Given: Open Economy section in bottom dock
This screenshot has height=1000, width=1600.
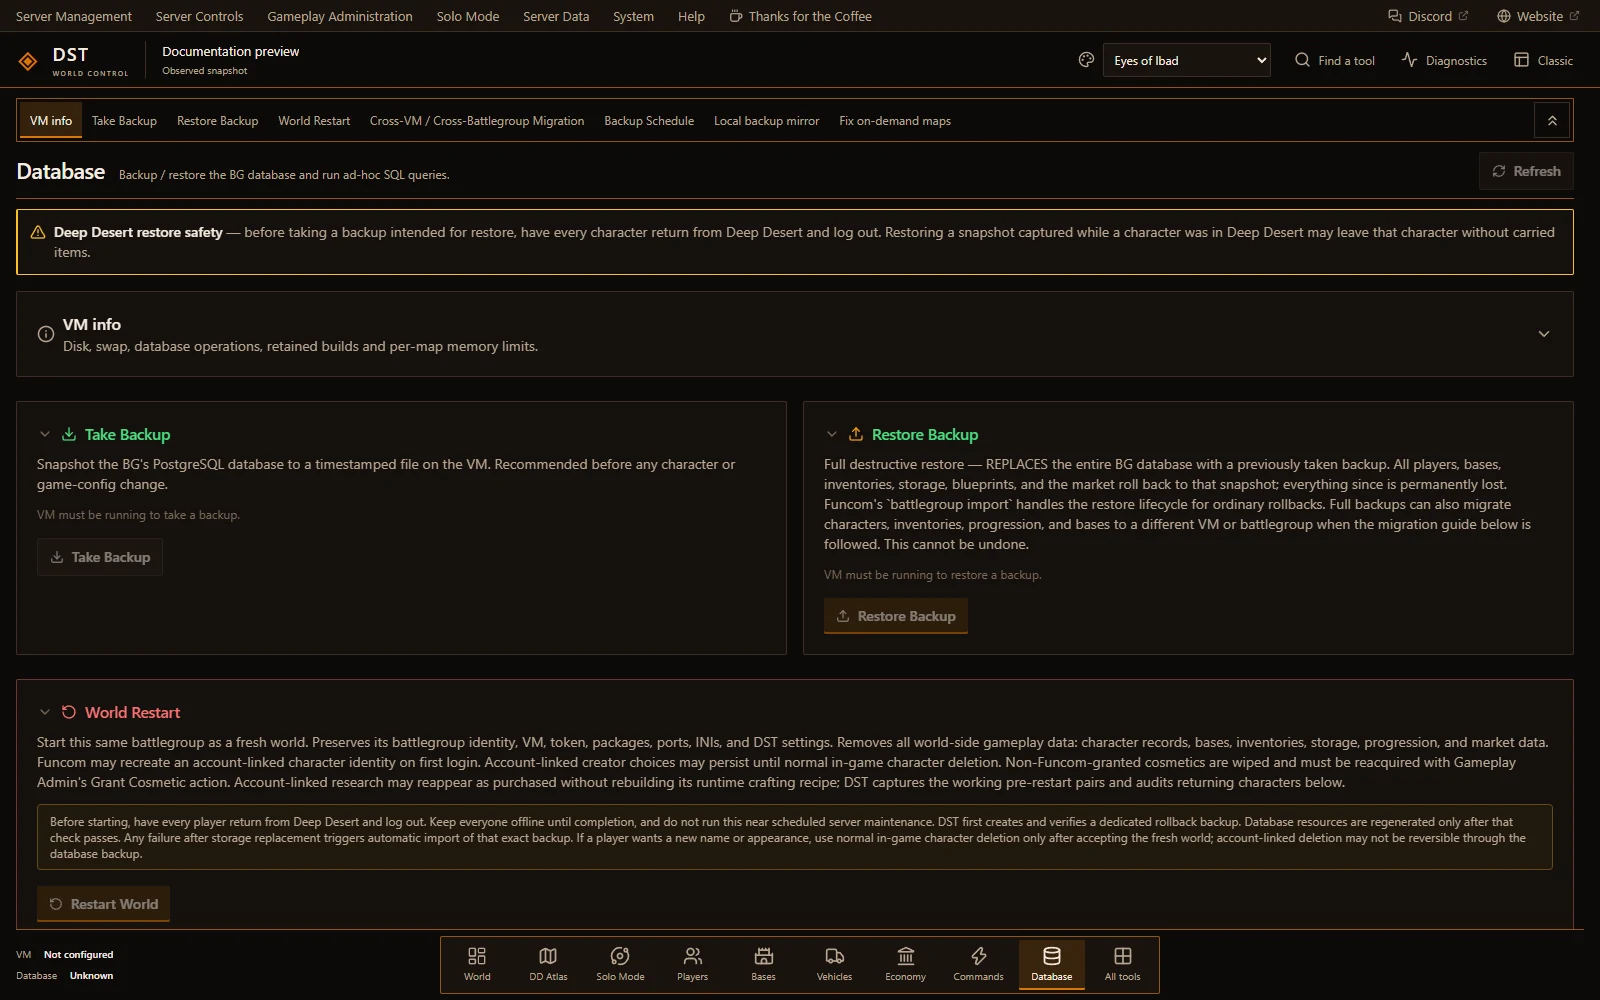Looking at the screenshot, I should click(x=905, y=964).
